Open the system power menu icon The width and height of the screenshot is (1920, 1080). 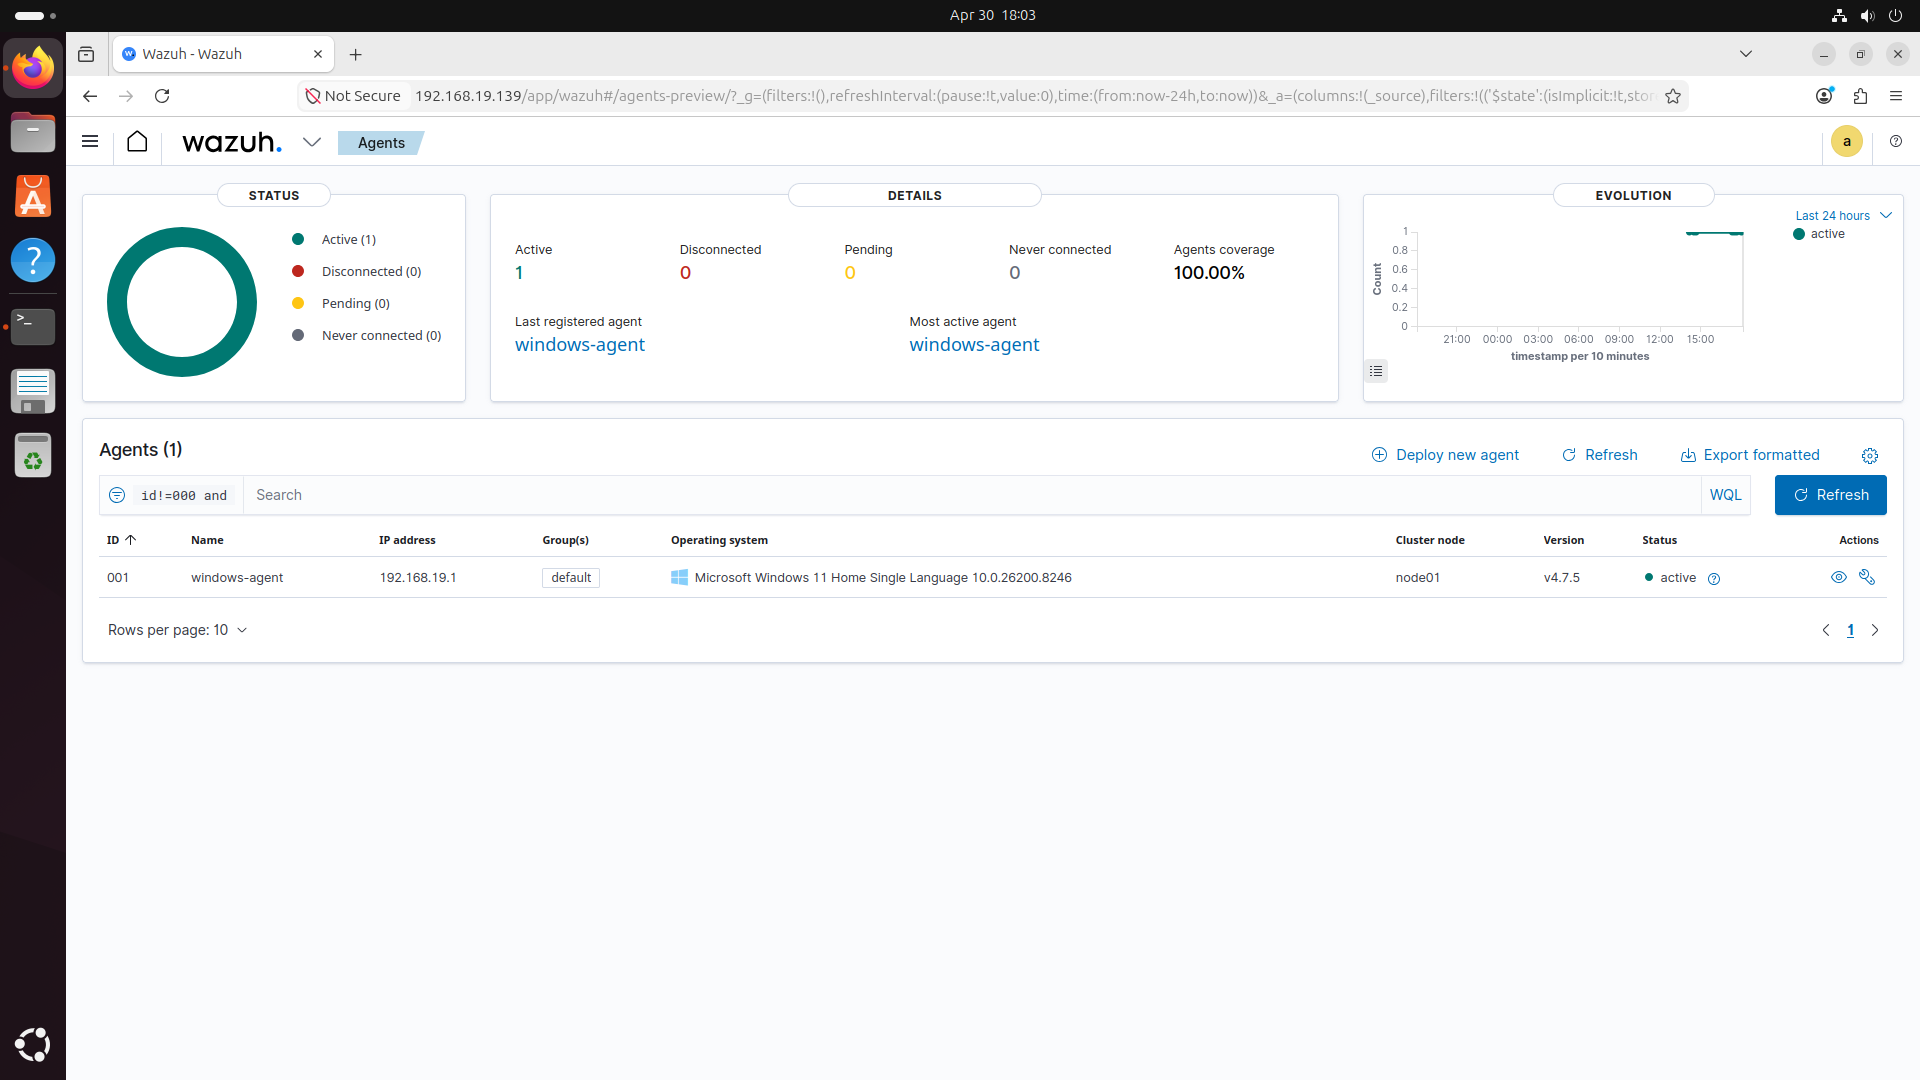click(1895, 15)
